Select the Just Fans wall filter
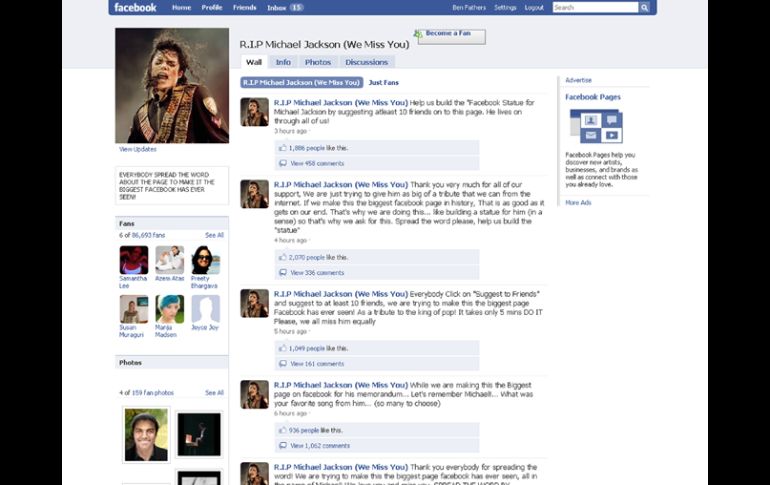This screenshot has width=770, height=485. pyautogui.click(x=383, y=83)
